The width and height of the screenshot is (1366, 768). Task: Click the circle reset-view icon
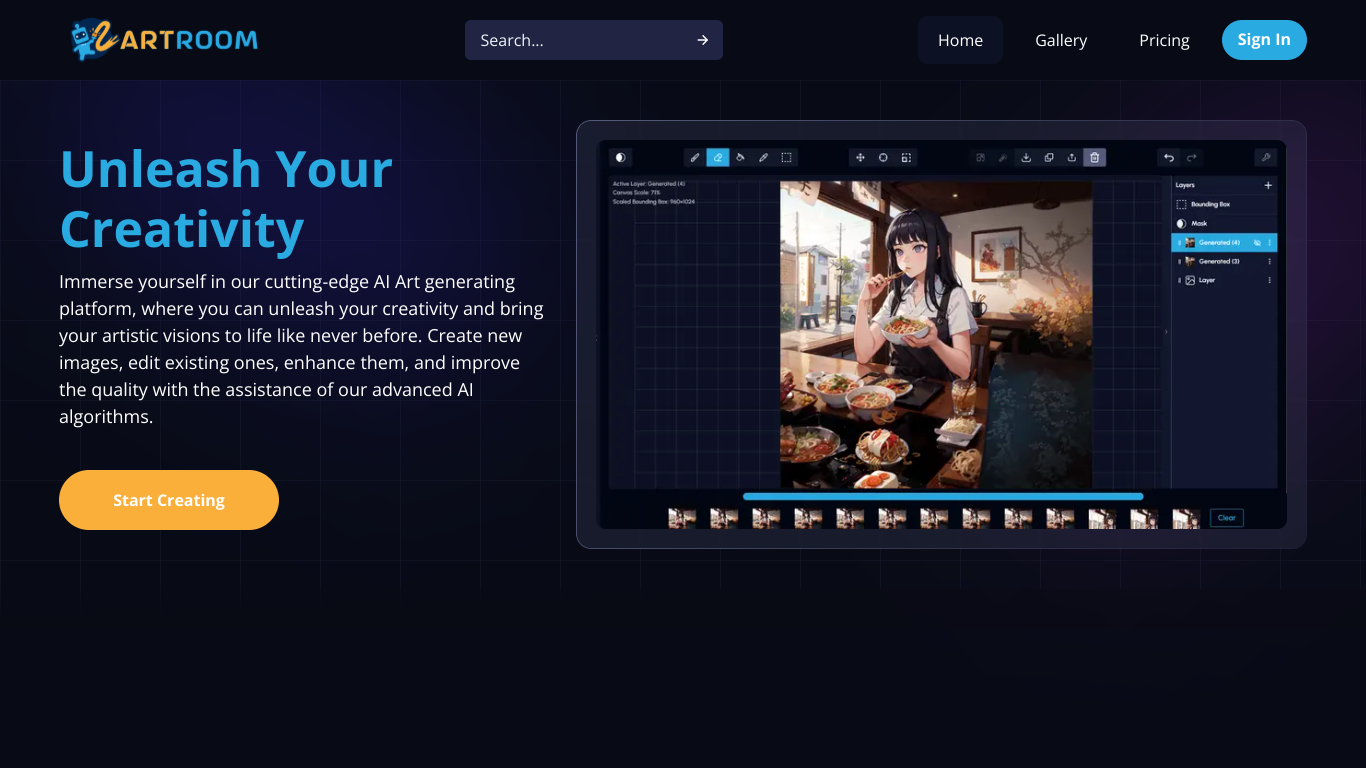[883, 158]
